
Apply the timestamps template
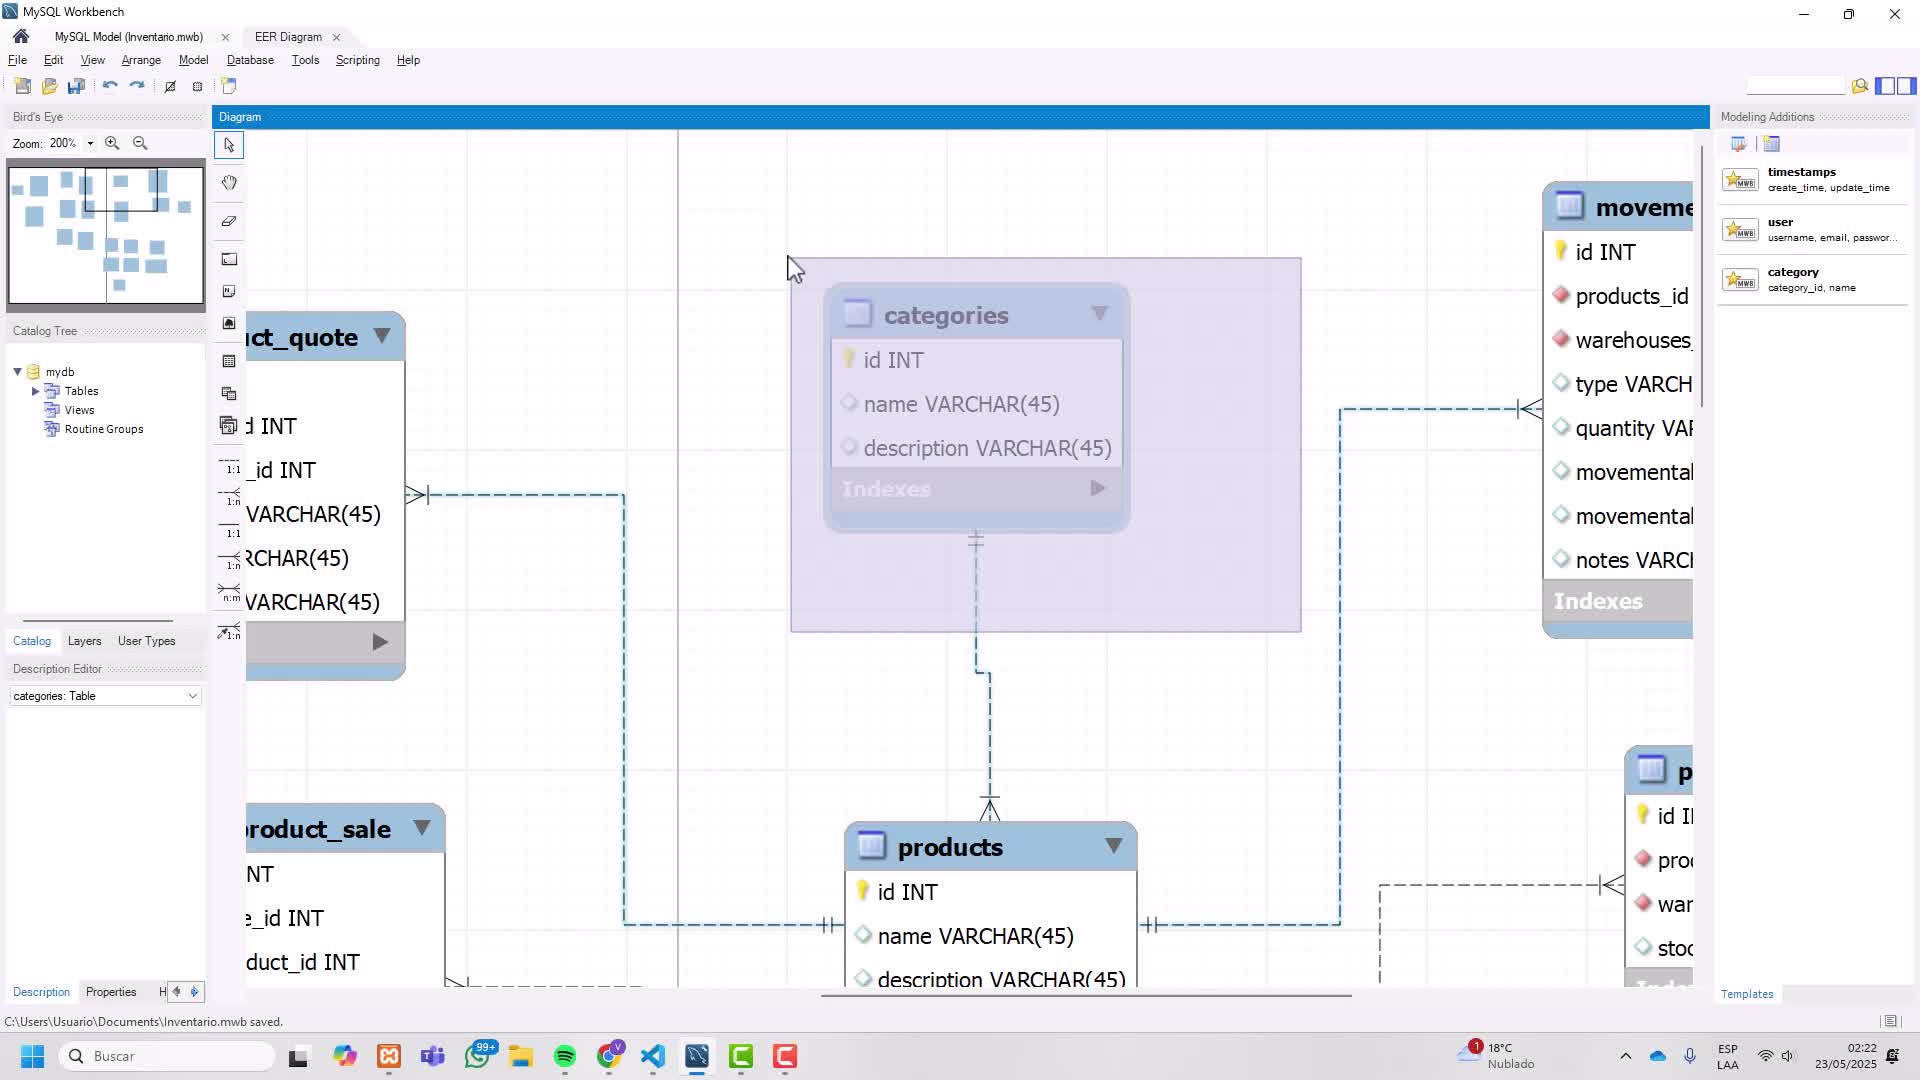click(x=1810, y=180)
